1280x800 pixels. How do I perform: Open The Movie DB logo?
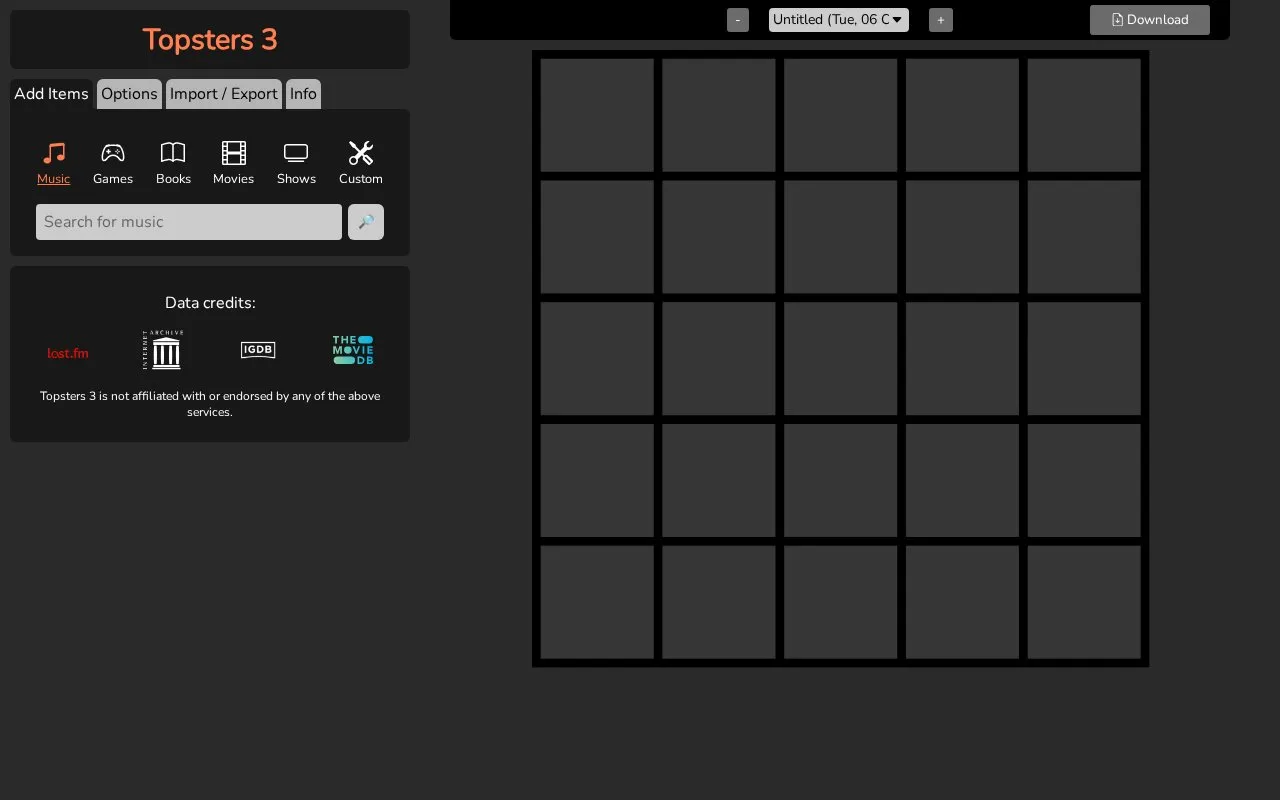[x=353, y=350]
